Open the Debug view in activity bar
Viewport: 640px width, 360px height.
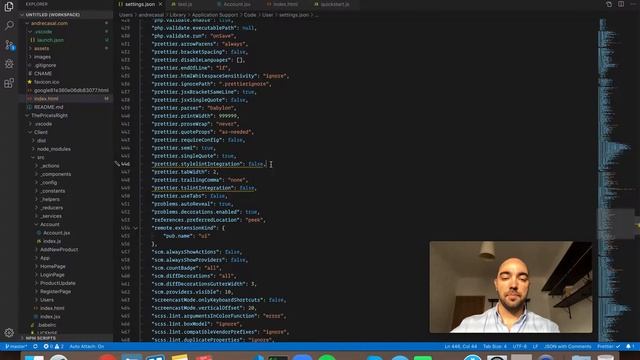tap(9, 64)
